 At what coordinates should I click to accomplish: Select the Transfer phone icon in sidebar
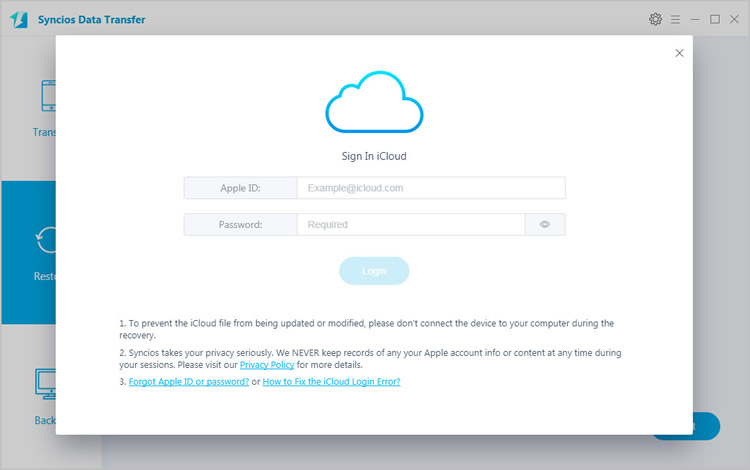point(48,96)
